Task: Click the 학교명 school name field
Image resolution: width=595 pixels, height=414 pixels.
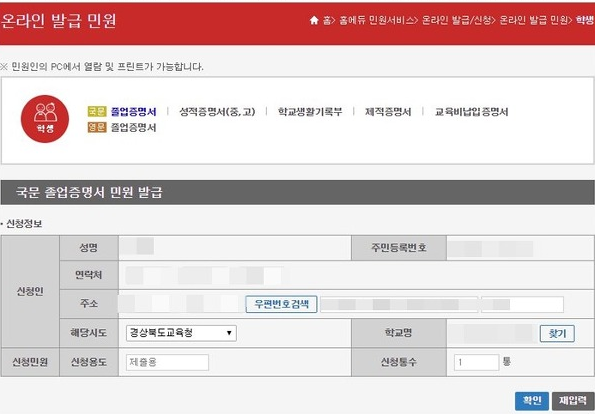Action: (x=493, y=334)
